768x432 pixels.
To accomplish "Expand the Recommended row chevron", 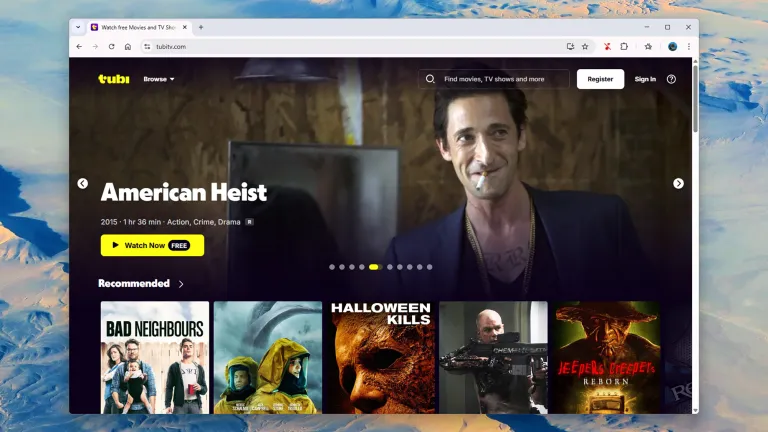I will coord(181,284).
